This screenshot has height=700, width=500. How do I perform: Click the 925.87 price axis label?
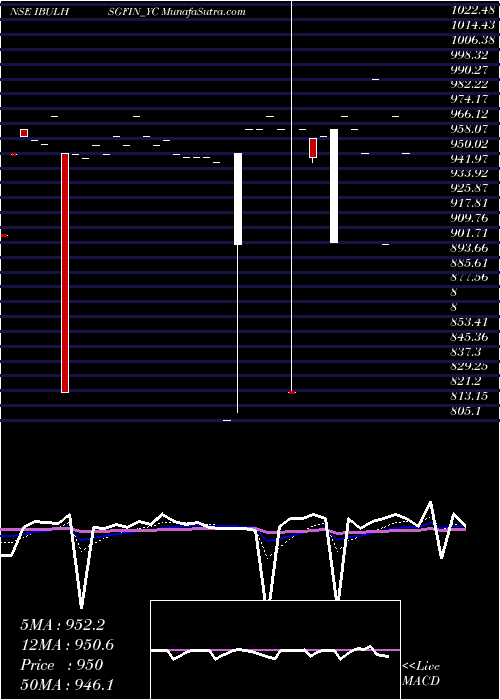(469, 188)
